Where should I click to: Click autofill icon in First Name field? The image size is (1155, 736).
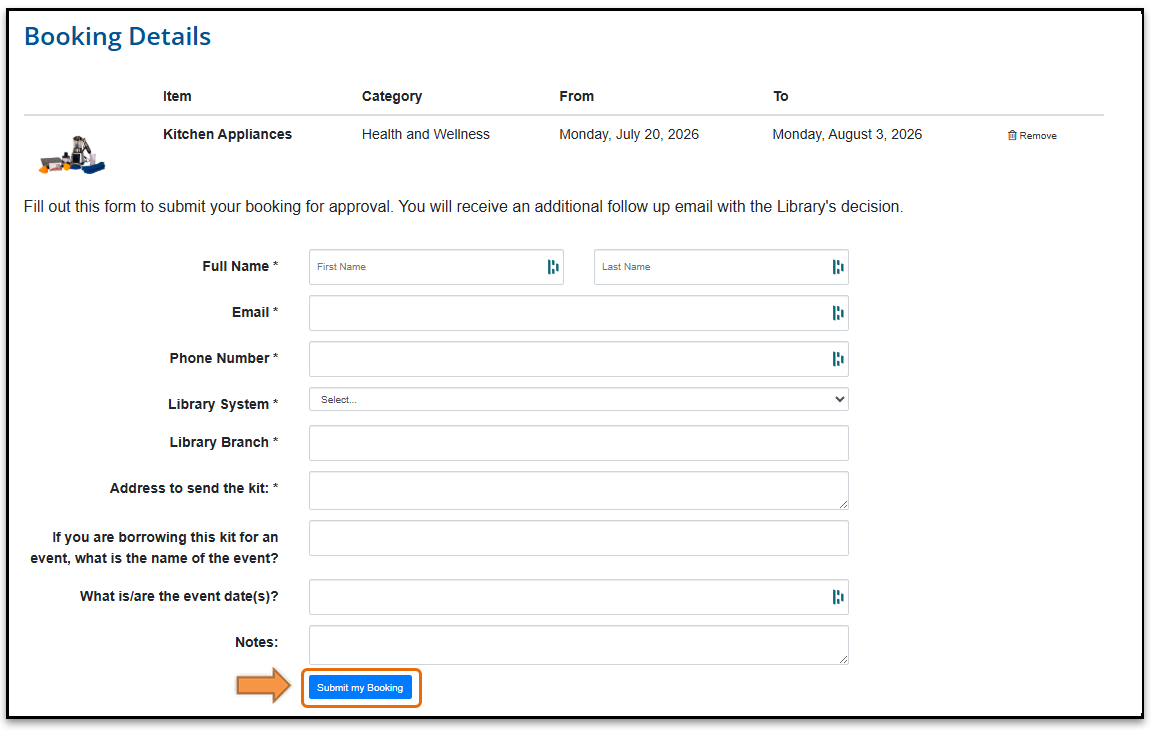click(x=552, y=267)
